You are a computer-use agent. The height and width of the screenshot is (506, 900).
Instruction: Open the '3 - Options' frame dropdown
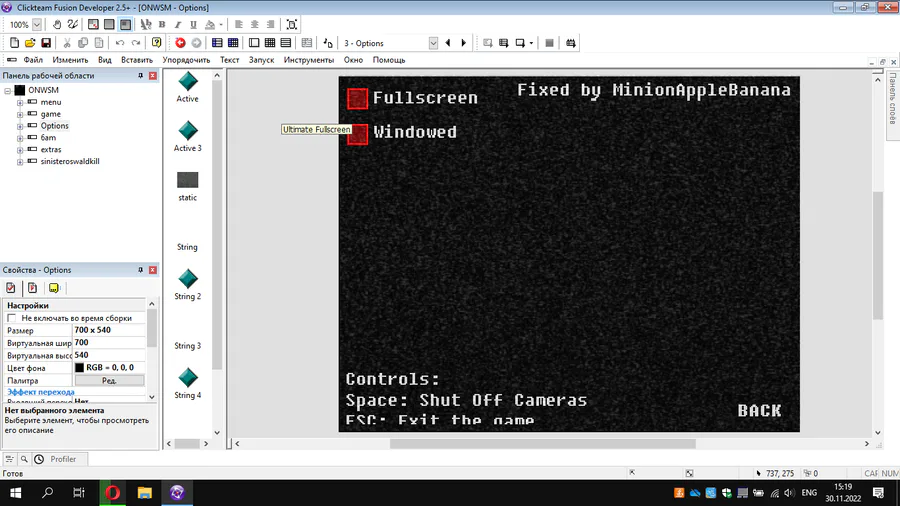point(433,43)
